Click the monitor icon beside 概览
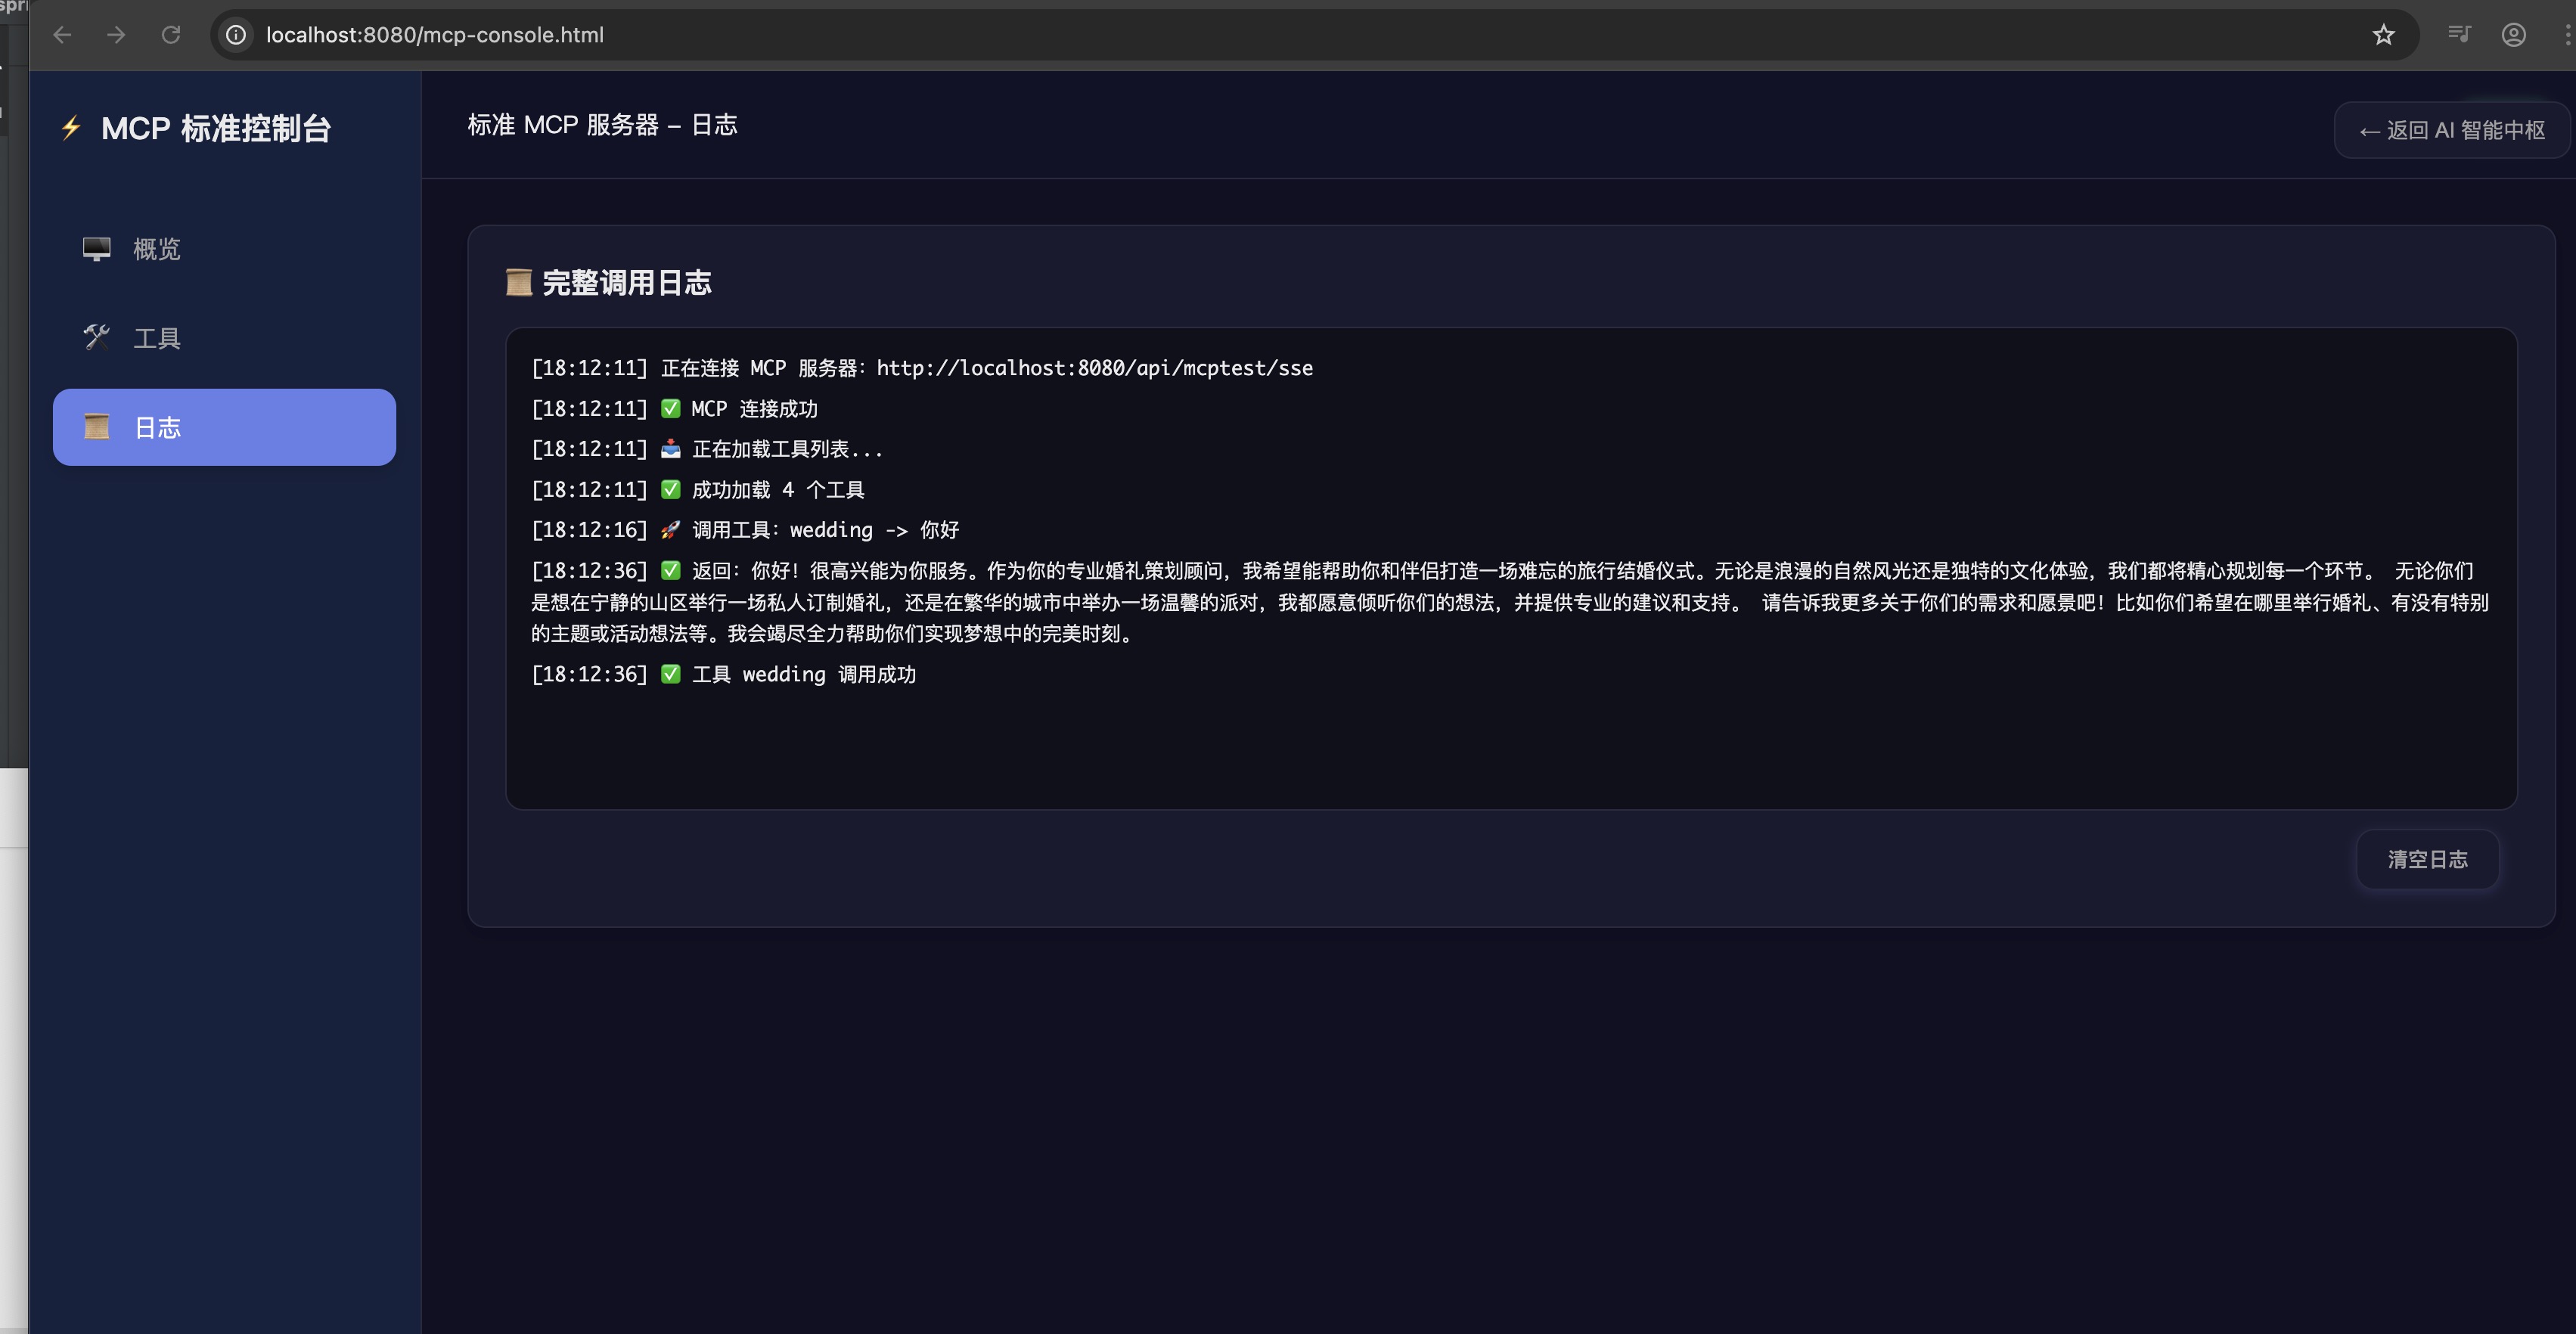This screenshot has width=2576, height=1334. pyautogui.click(x=97, y=248)
